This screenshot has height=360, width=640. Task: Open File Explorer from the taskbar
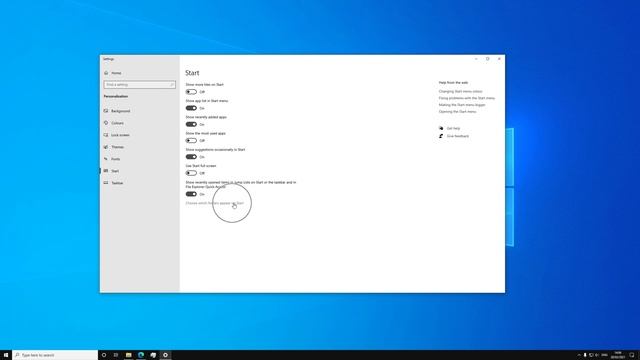click(129, 355)
